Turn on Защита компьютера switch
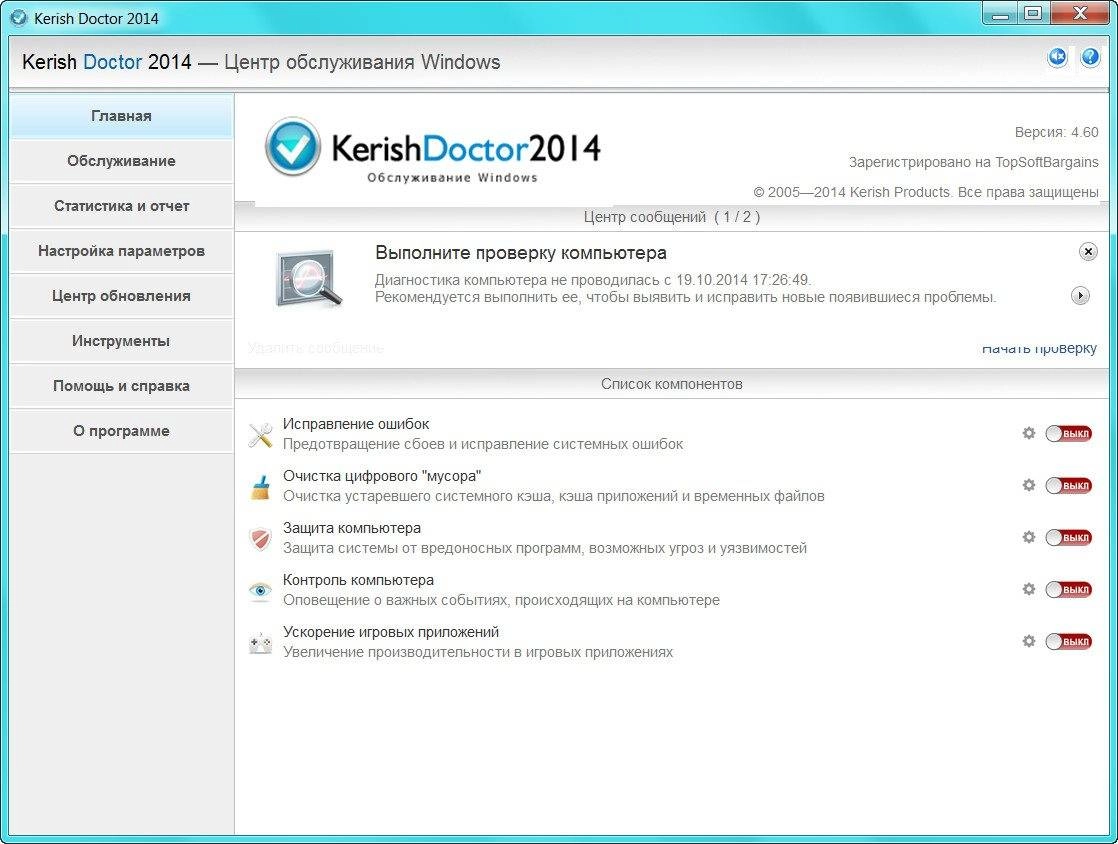 1068,537
